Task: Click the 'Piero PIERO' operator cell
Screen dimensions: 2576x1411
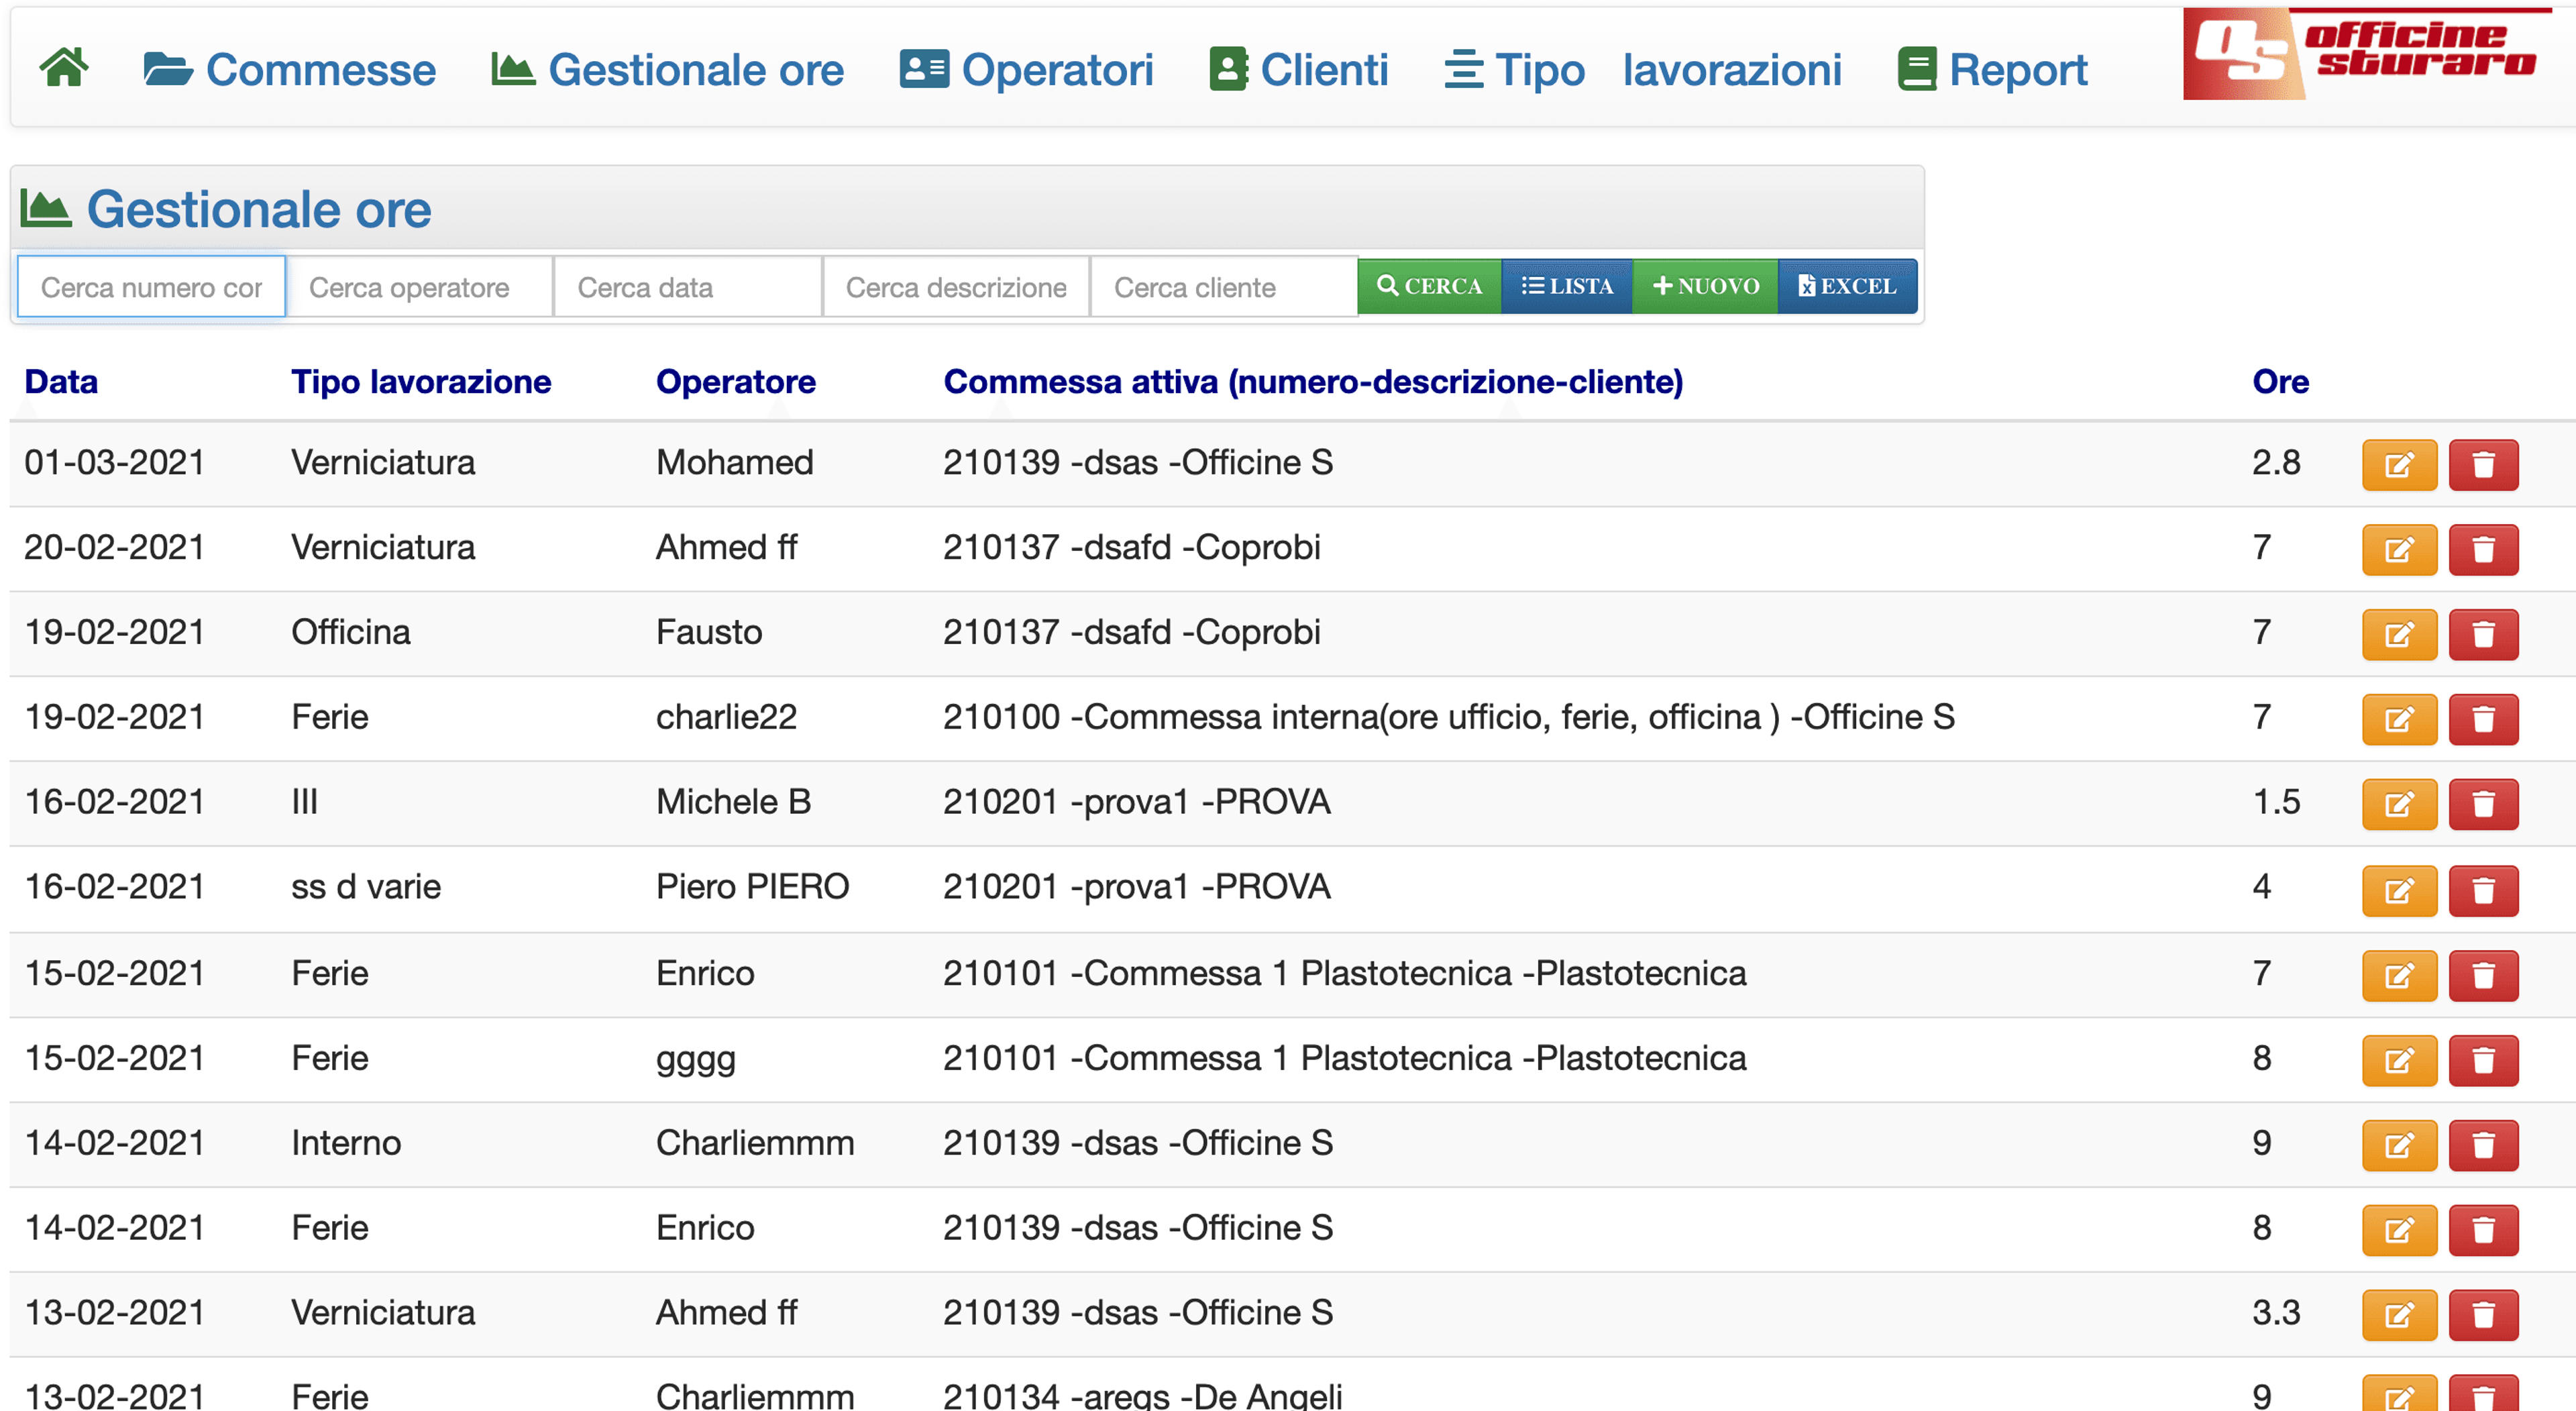Action: 752,887
